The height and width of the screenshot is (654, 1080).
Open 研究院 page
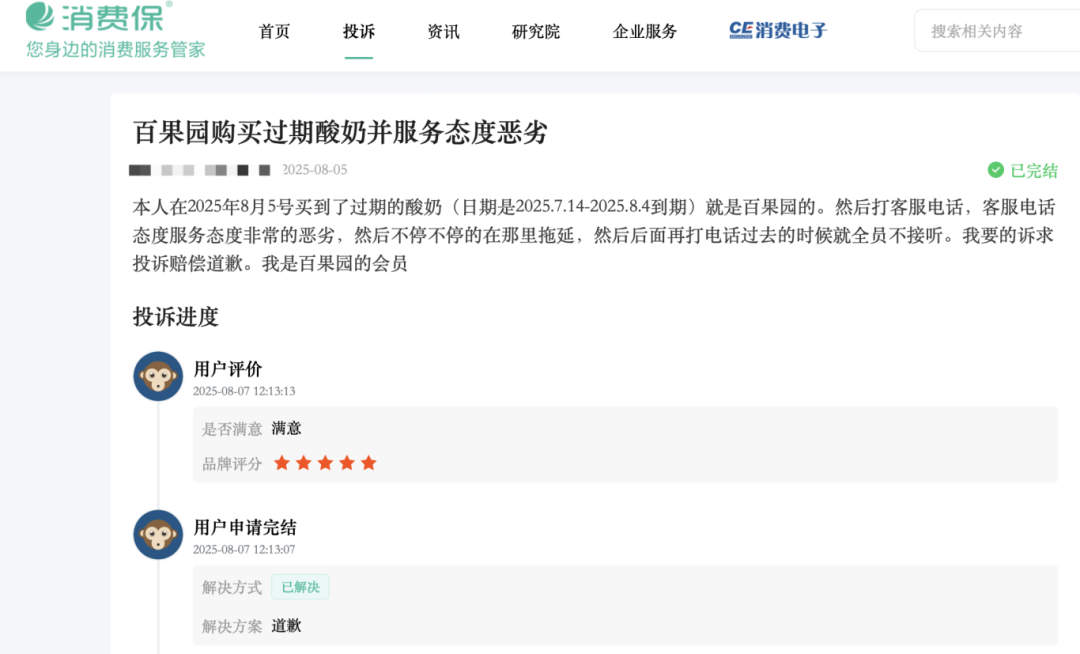click(x=536, y=32)
